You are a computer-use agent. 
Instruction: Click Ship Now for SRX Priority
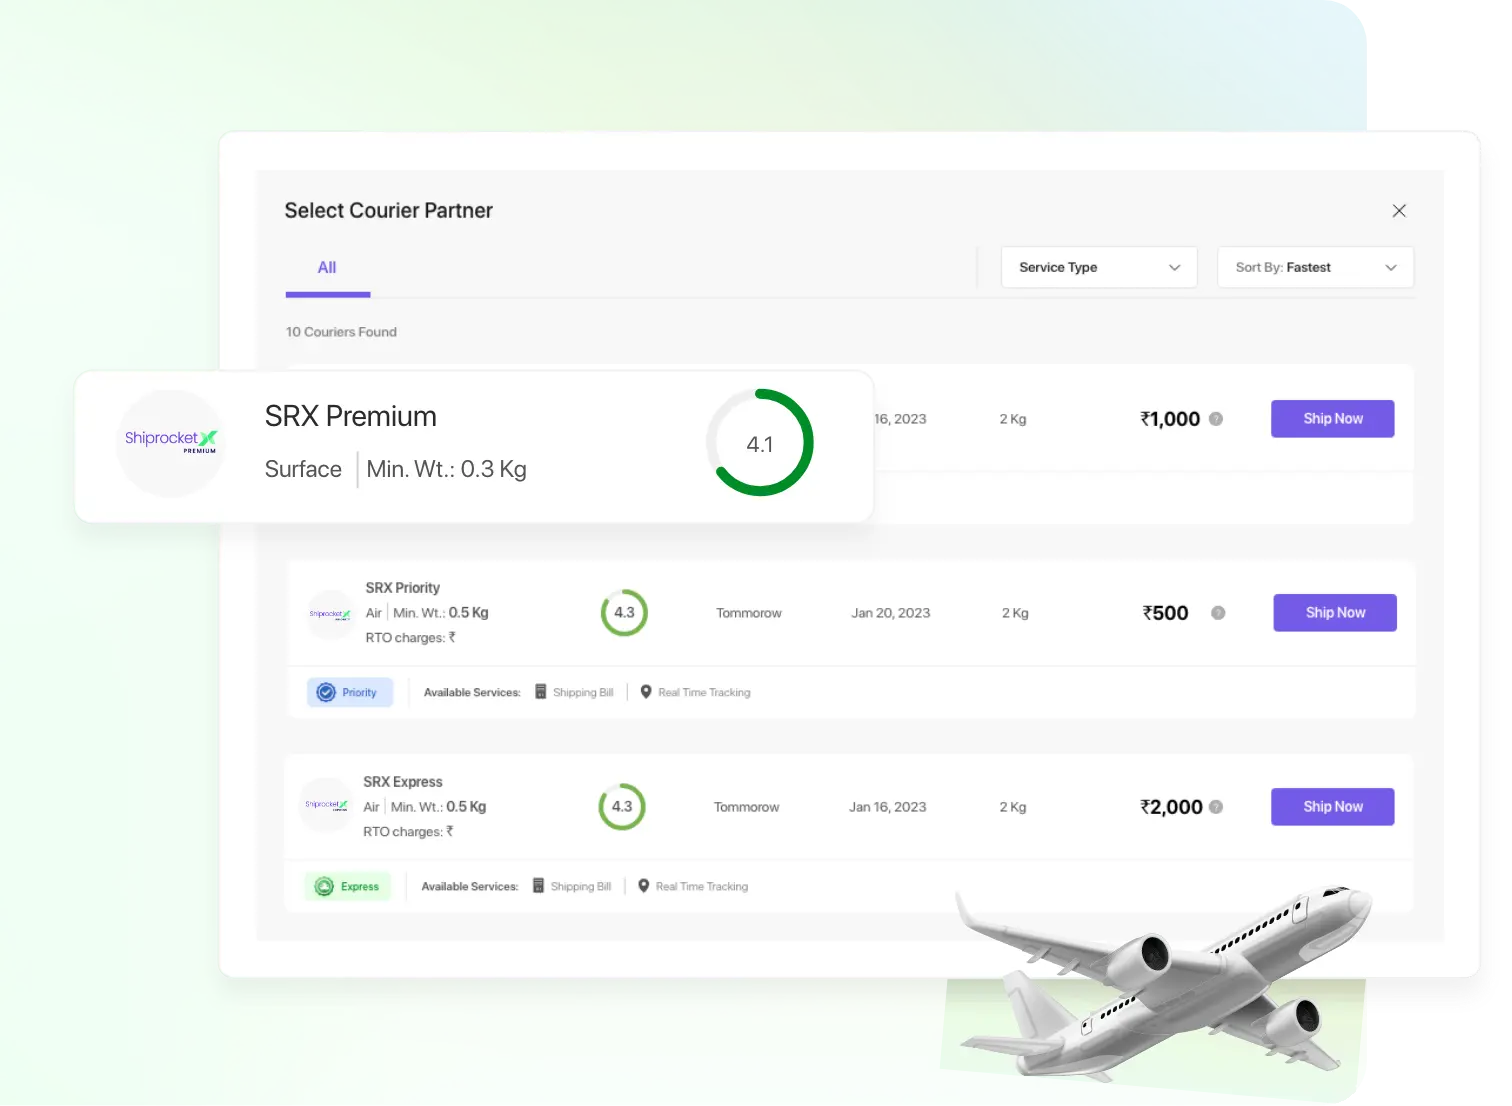click(x=1334, y=613)
